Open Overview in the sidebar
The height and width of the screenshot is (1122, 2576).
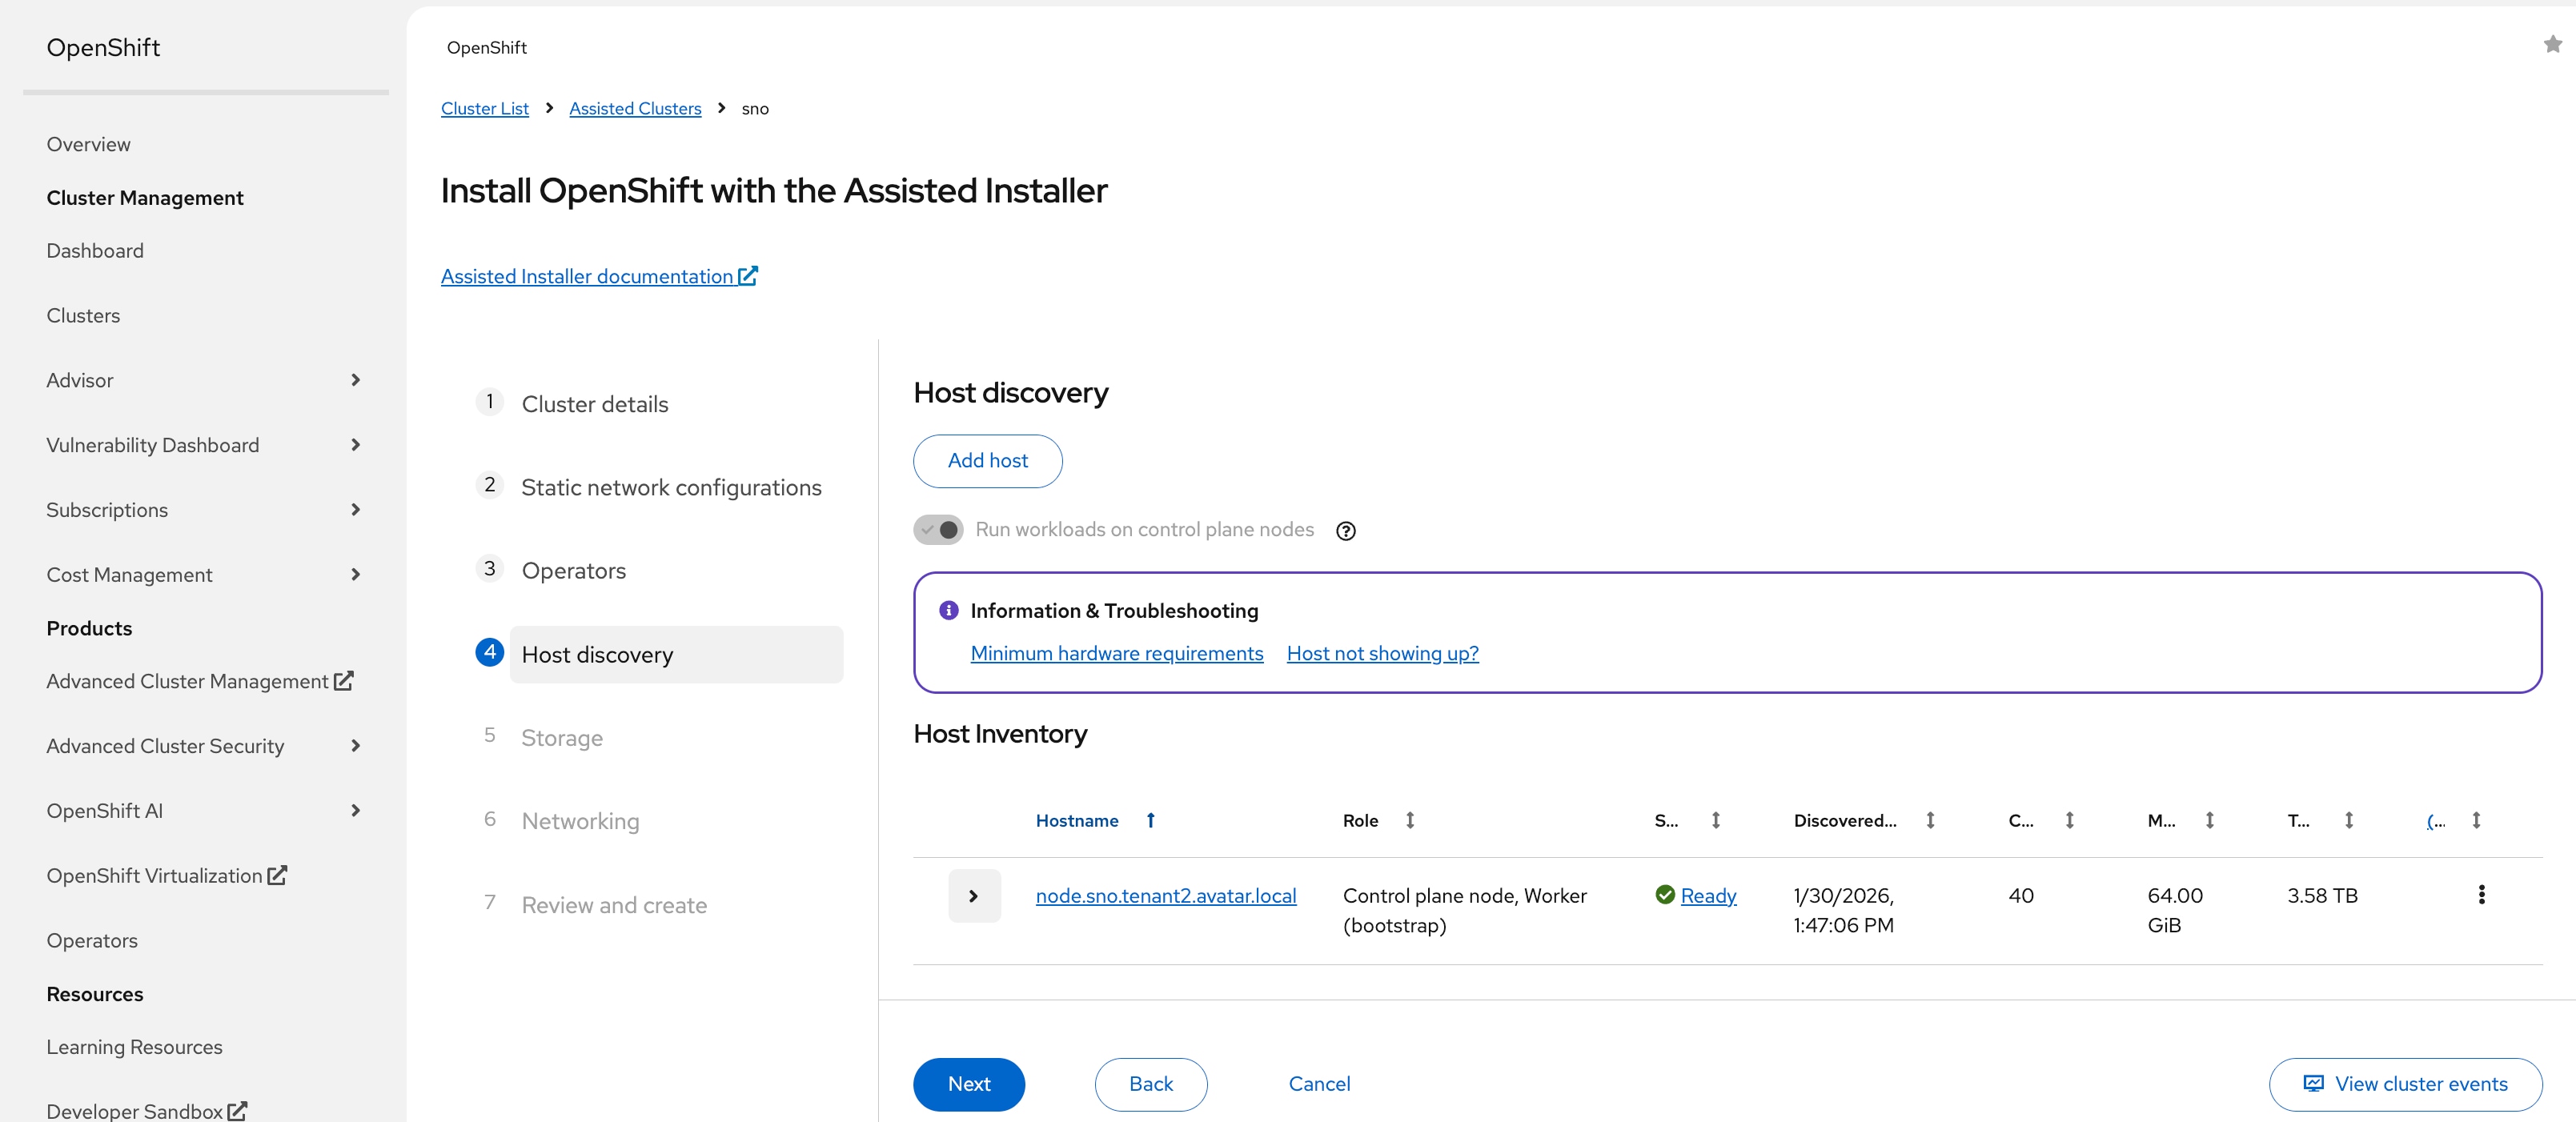88,144
